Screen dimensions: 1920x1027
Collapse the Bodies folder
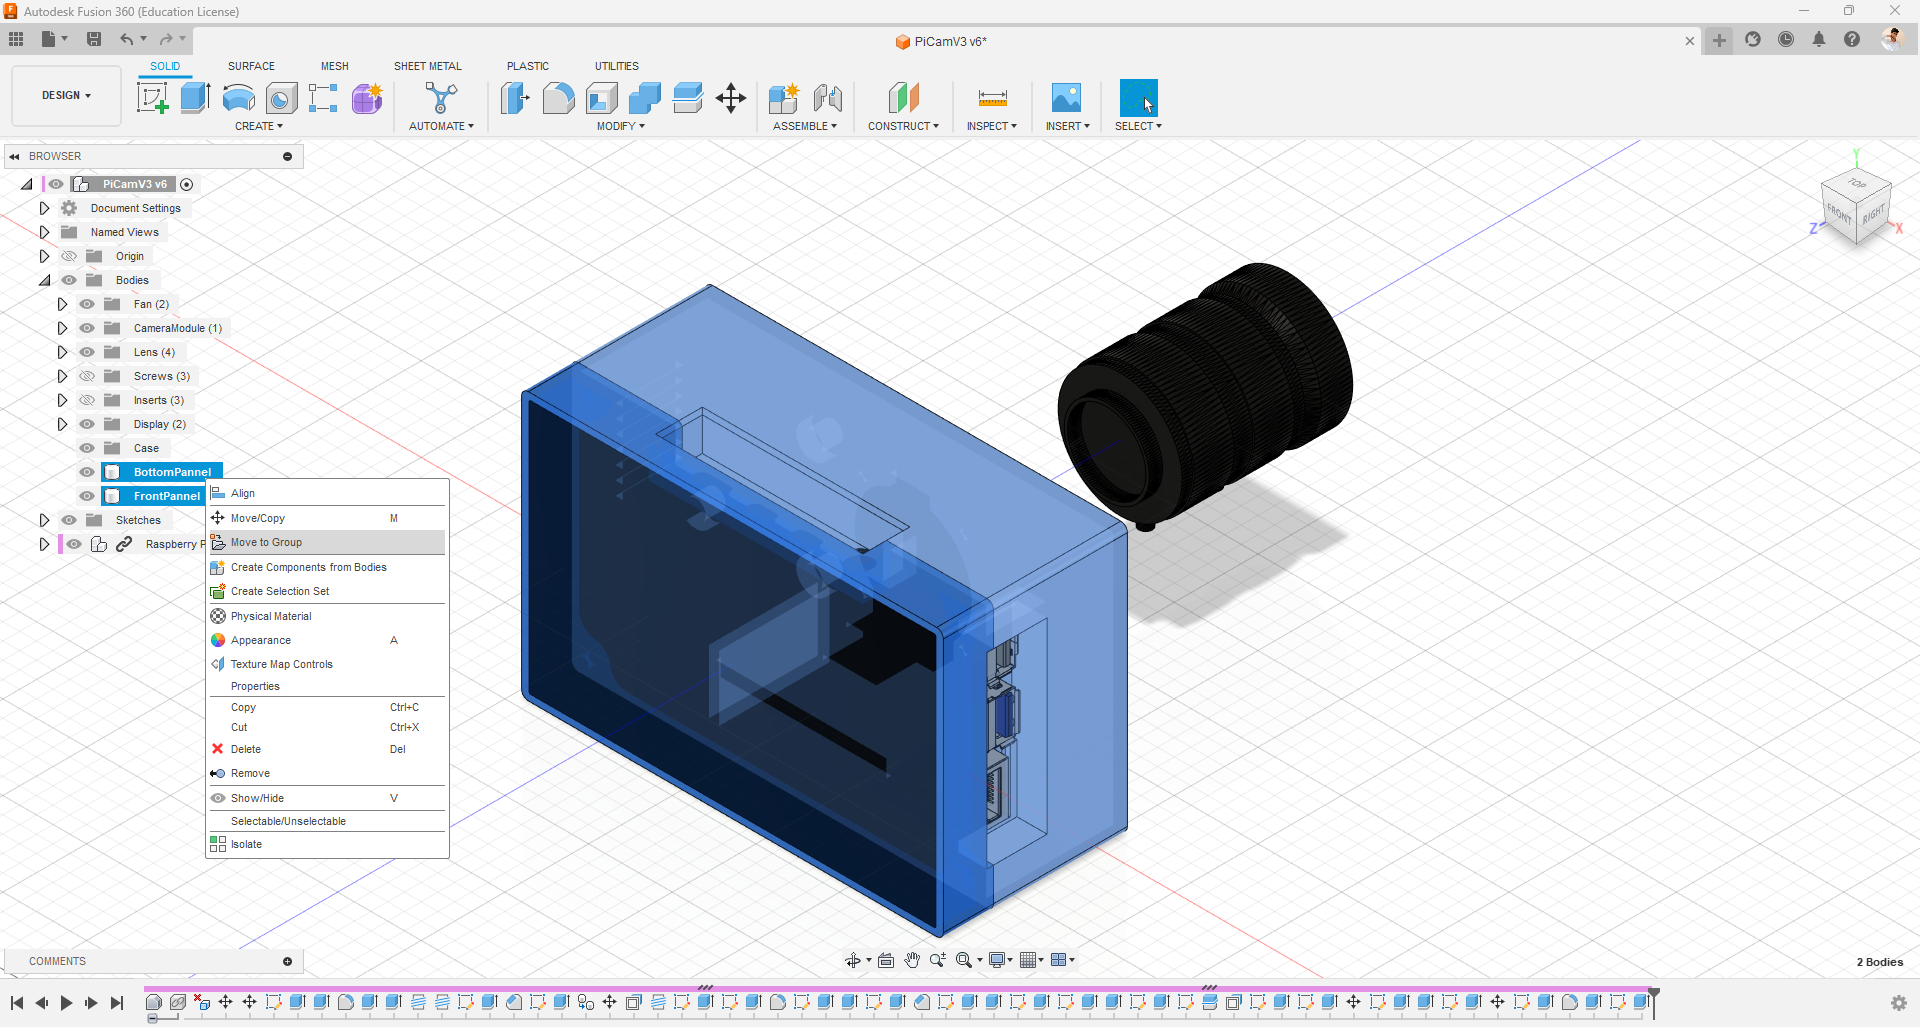point(44,280)
